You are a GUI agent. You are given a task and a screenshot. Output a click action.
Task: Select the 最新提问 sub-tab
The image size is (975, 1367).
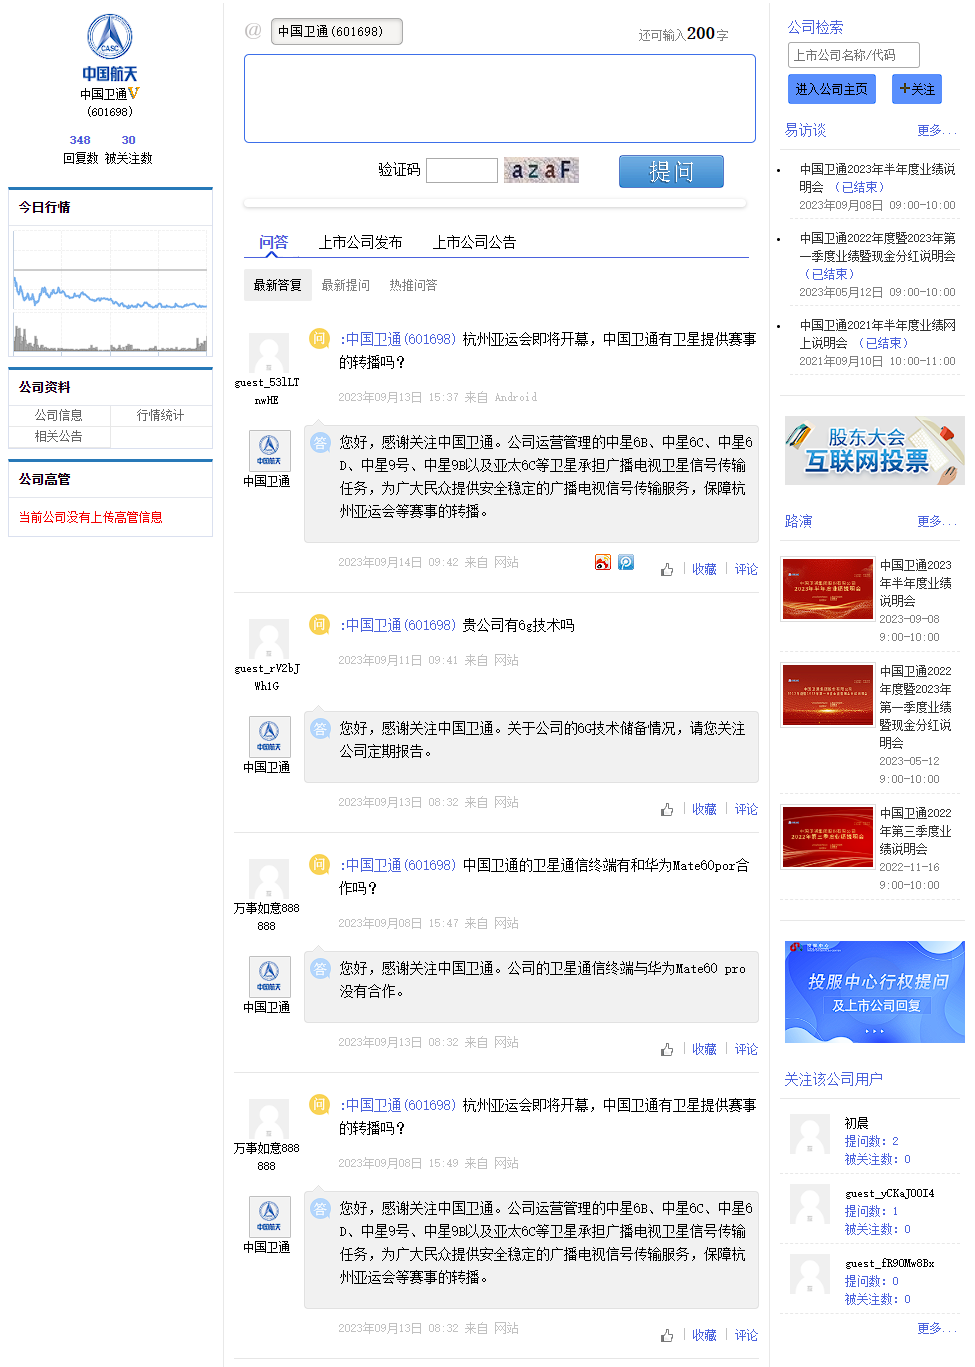pyautogui.click(x=345, y=285)
